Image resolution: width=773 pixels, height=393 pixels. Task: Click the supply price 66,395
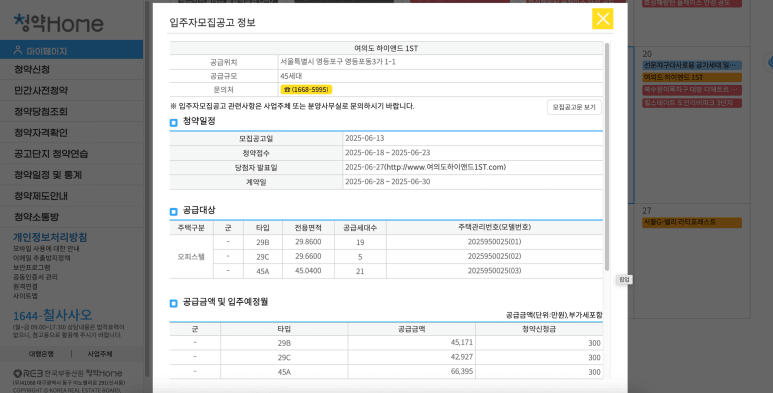(461, 371)
